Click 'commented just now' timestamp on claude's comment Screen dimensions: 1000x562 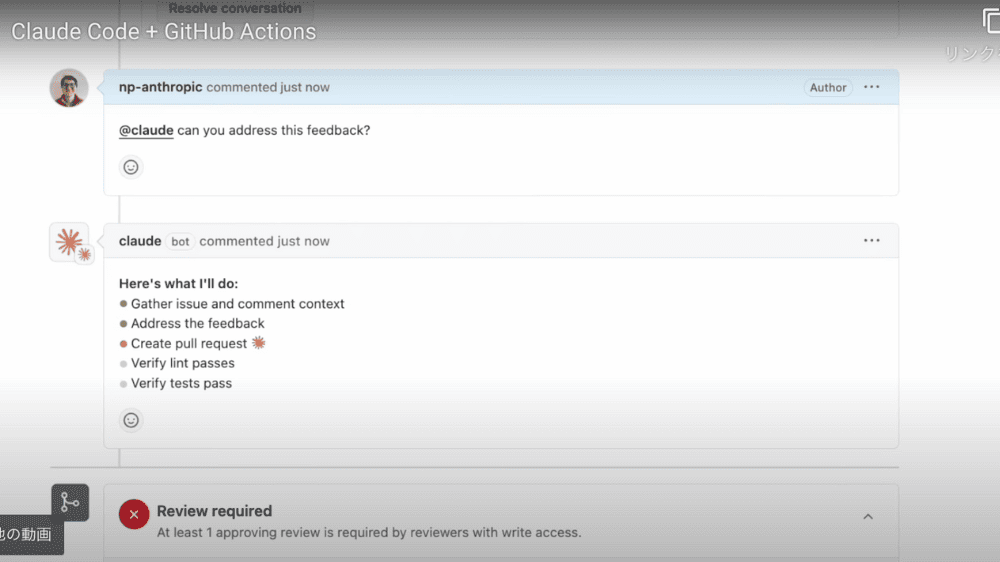click(x=265, y=241)
